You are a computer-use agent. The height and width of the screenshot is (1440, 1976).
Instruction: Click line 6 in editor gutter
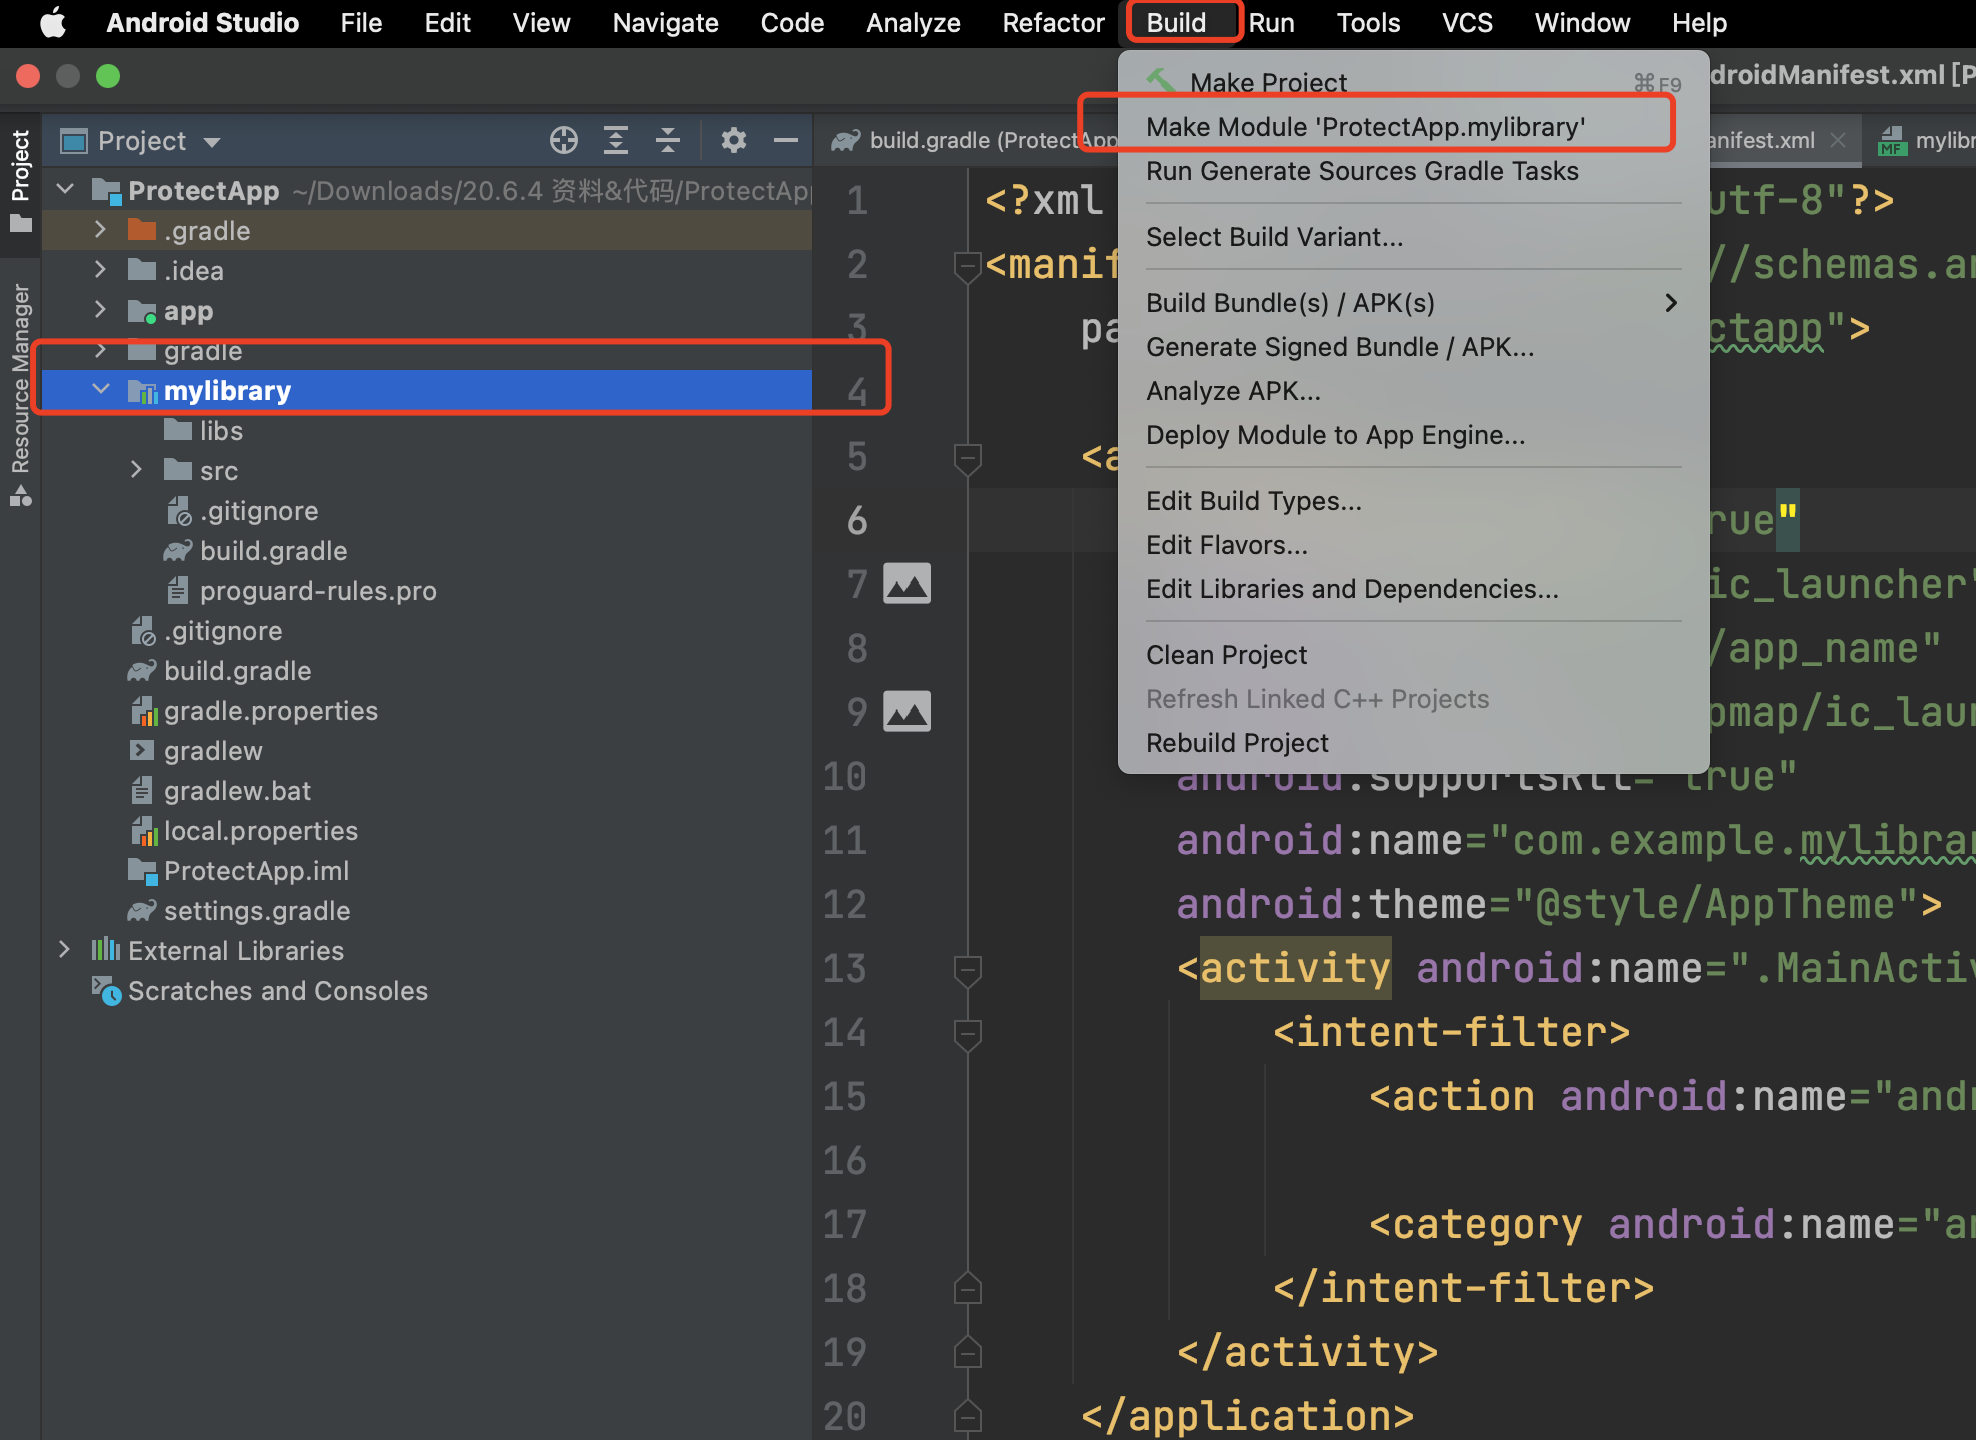pyautogui.click(x=857, y=520)
